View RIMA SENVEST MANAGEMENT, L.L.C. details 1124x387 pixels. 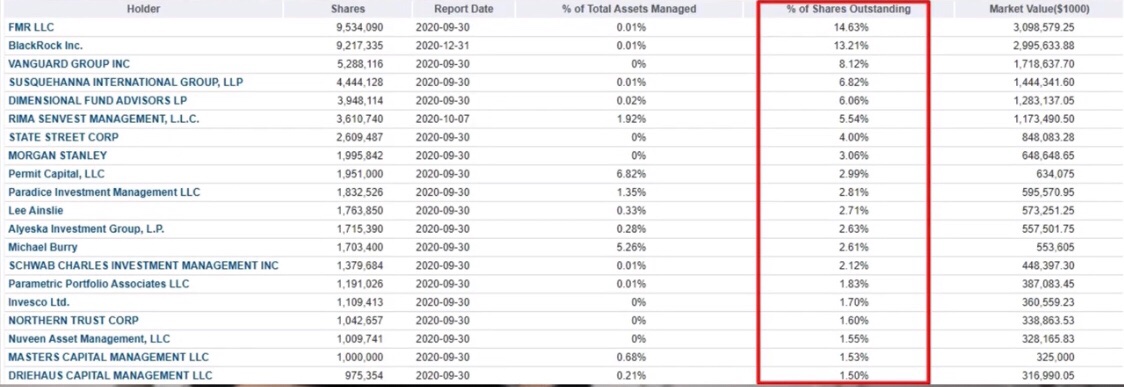point(104,119)
